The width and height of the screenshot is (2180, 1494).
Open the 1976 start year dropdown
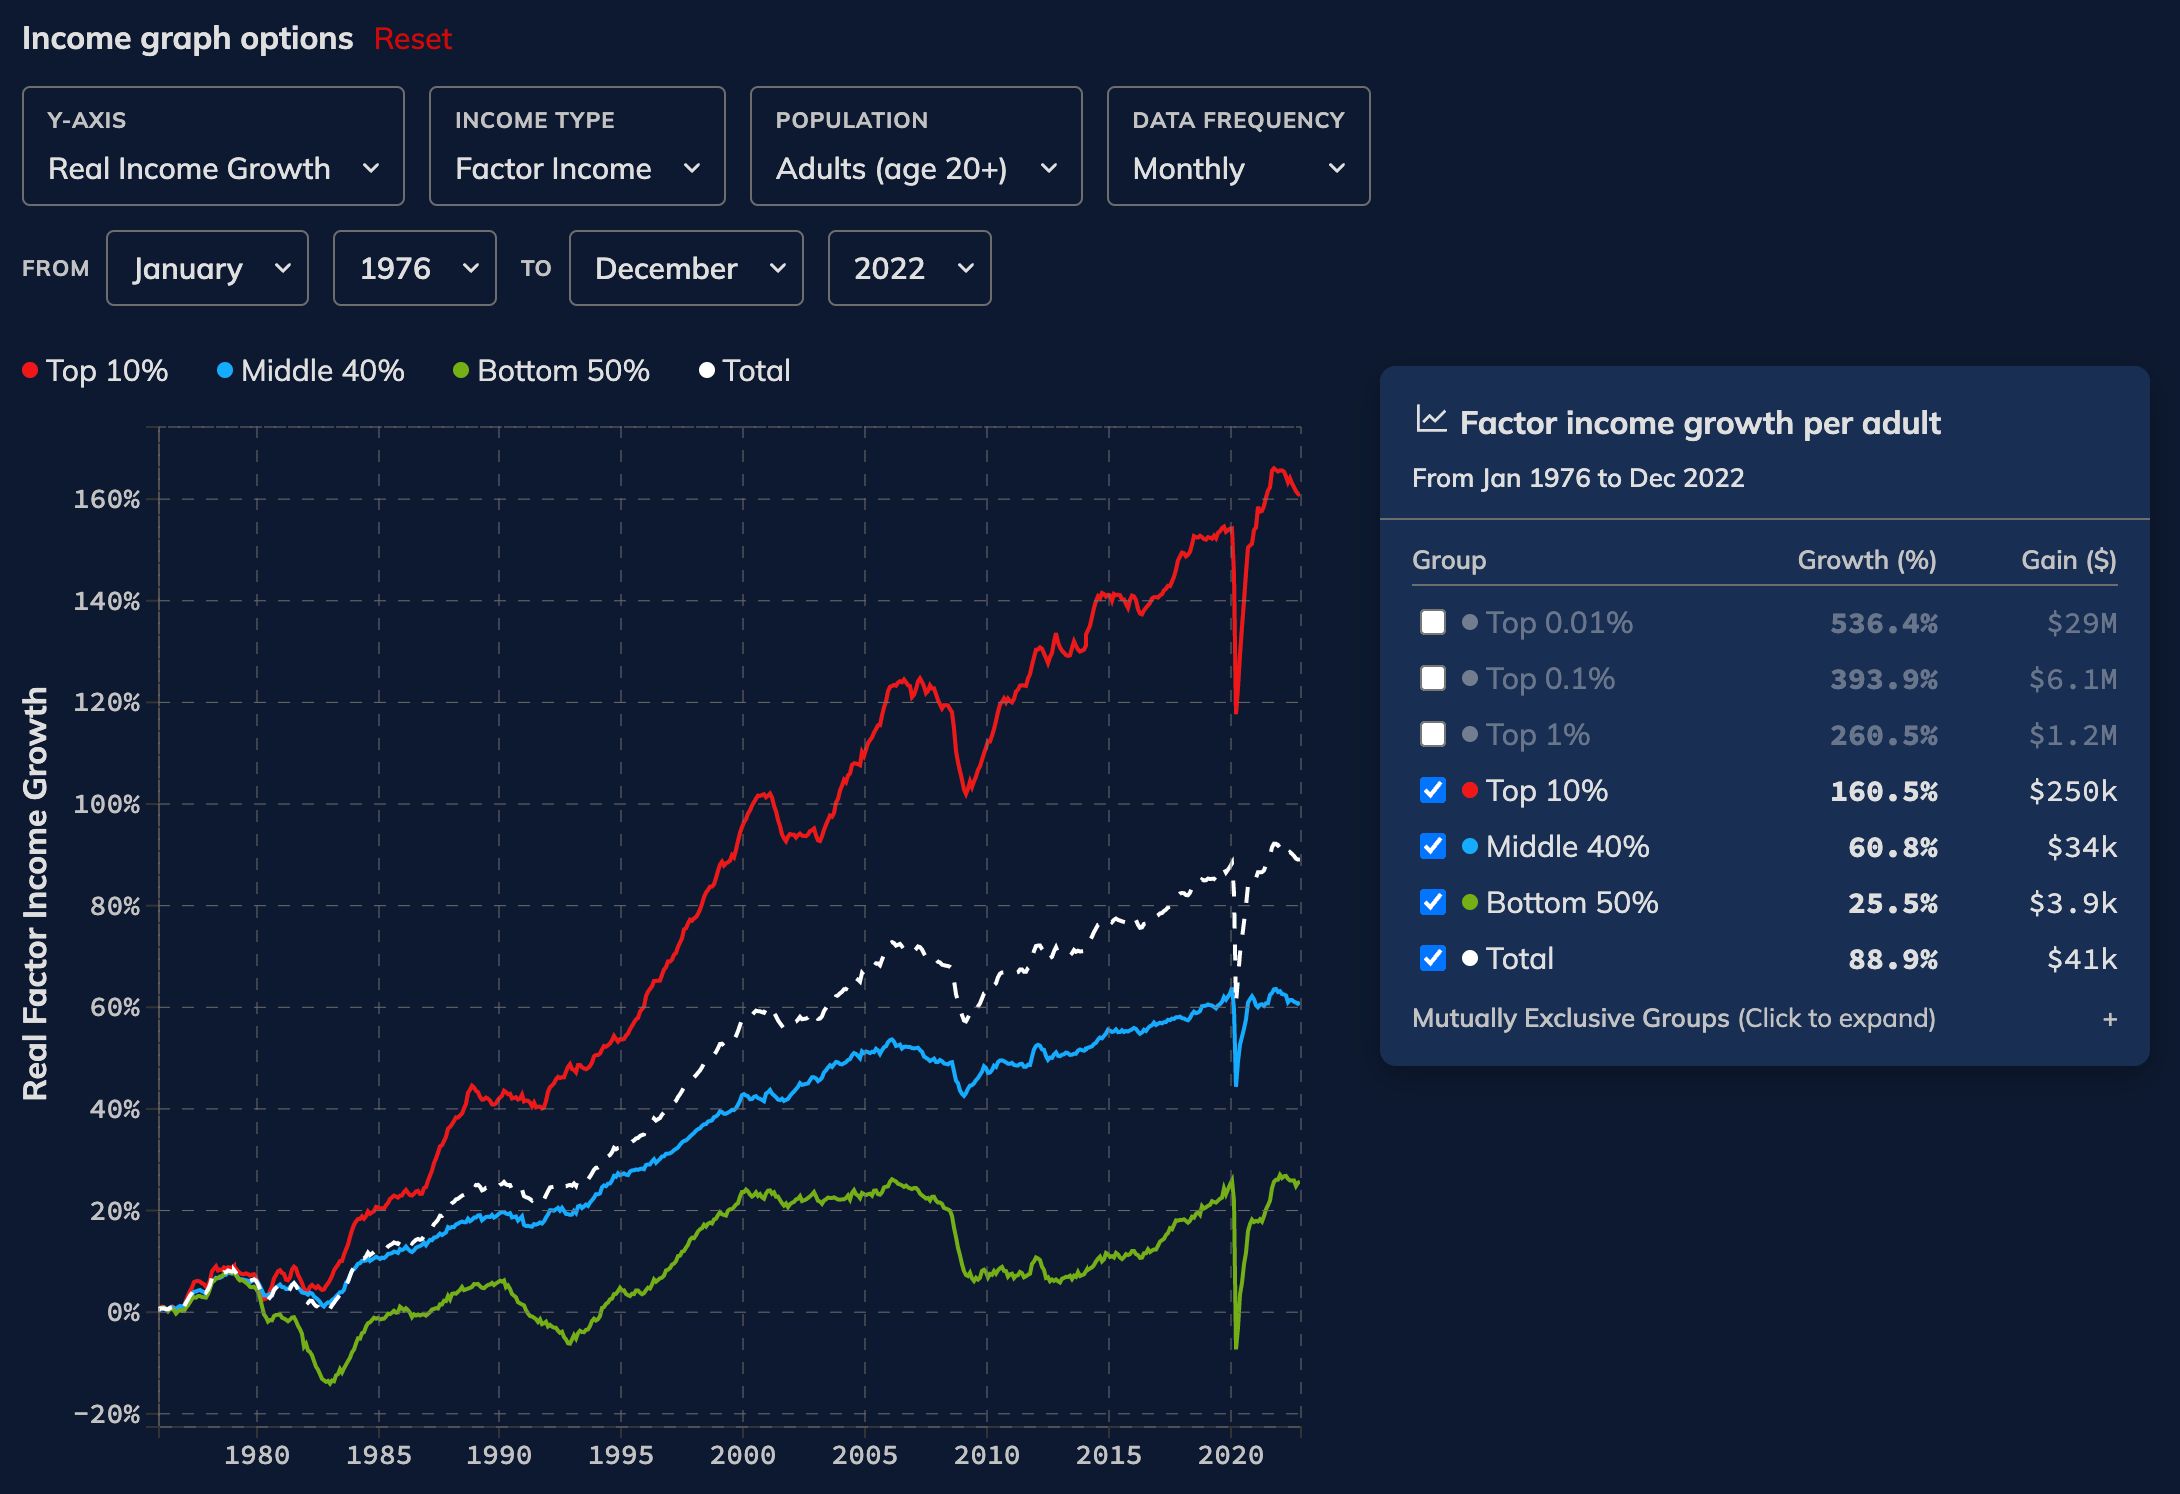(x=414, y=268)
